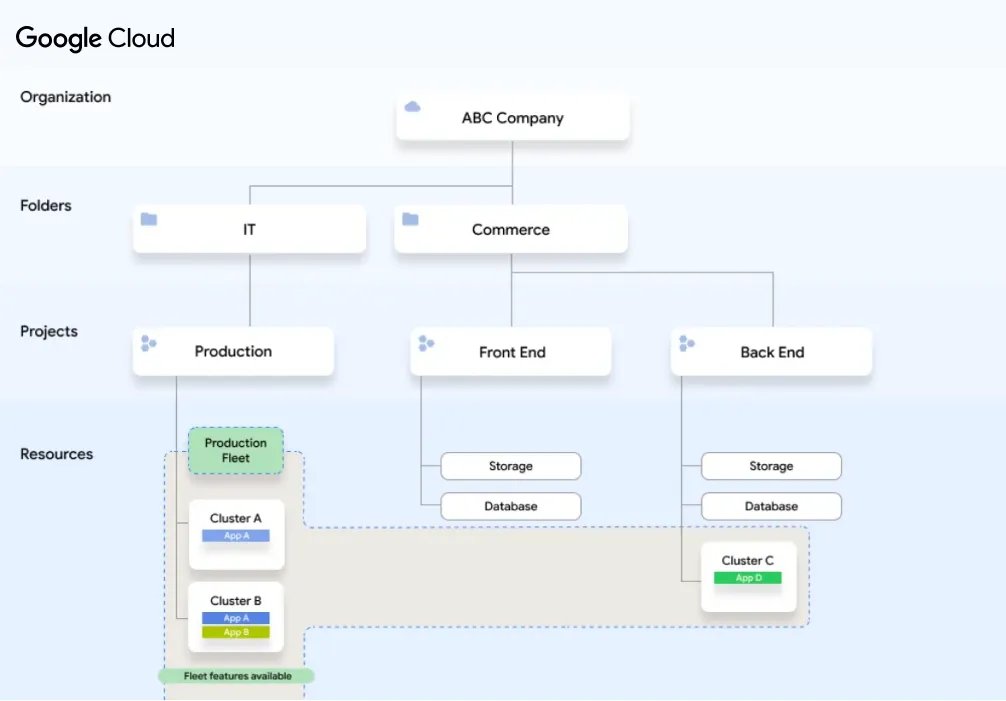This screenshot has width=1006, height=701.
Task: Click the project icon beside Front End
Action: pyautogui.click(x=426, y=344)
